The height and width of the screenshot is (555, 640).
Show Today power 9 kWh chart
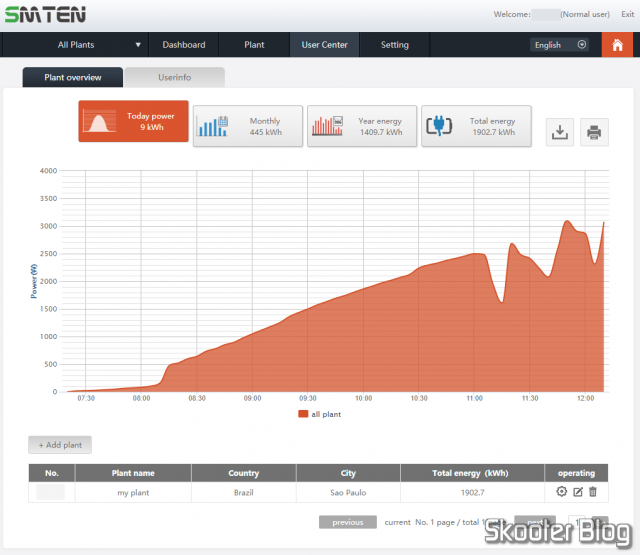pyautogui.click(x=133, y=122)
